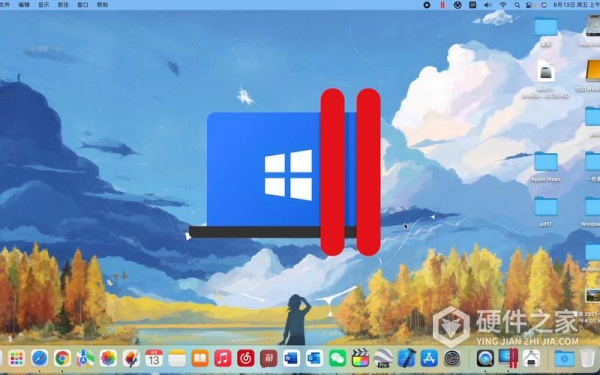
Task: Open the Trash in the dock
Action: click(587, 359)
